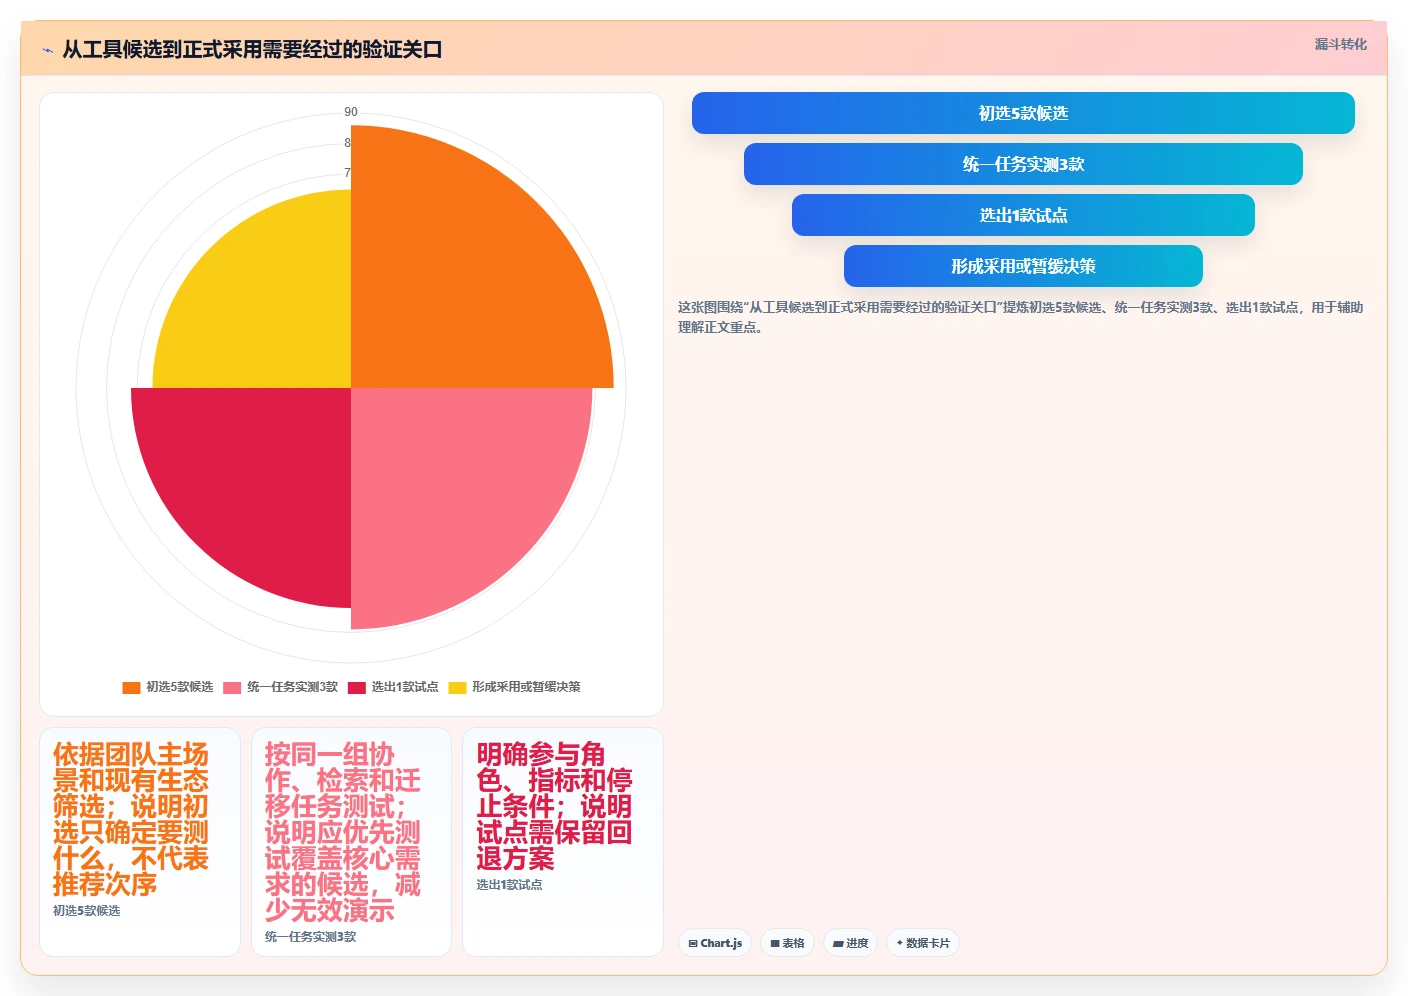Select the 数据卡片 tag chip
Image resolution: width=1408 pixels, height=996 pixels.
[923, 943]
